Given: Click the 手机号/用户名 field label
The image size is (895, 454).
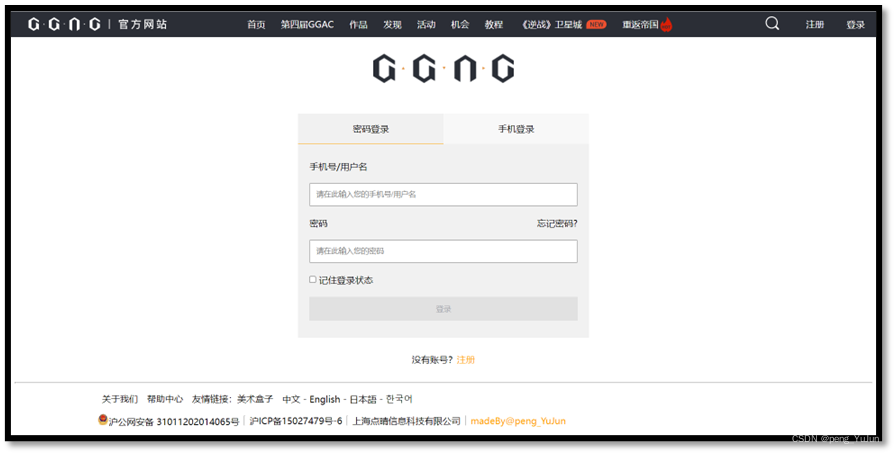Looking at the screenshot, I should tap(338, 167).
